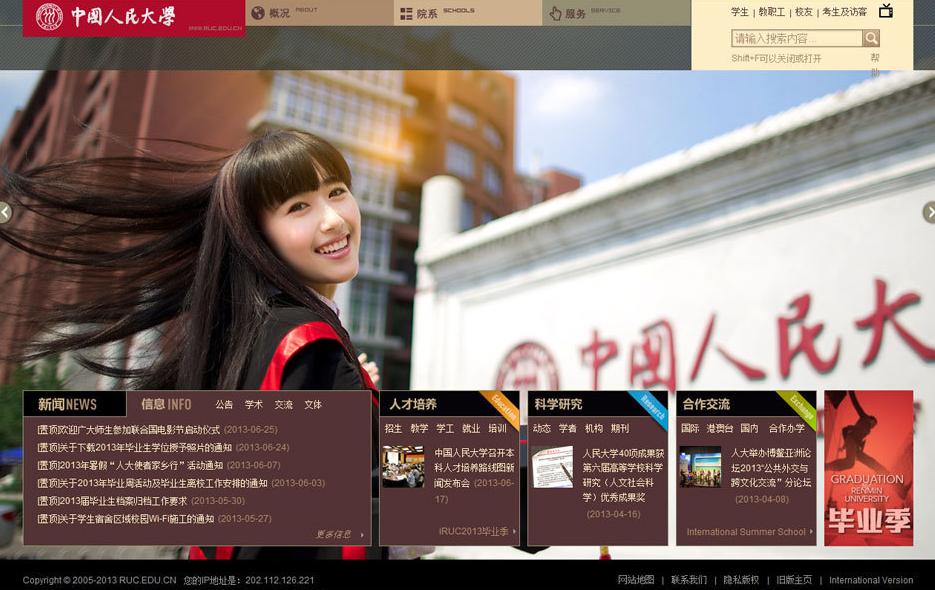Click the 人才培养 news photo thumbnail
935x590 pixels.
click(x=403, y=467)
